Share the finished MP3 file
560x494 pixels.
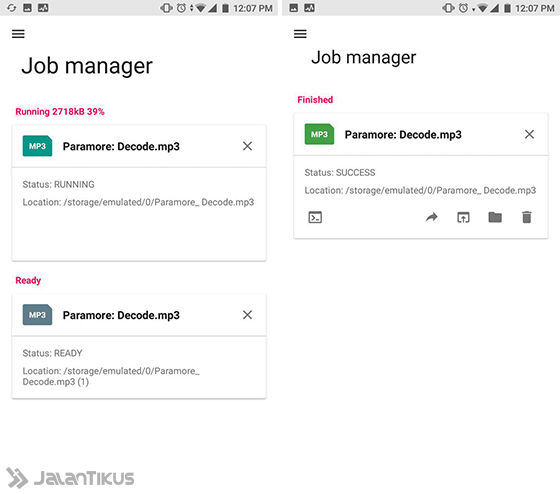[x=432, y=217]
